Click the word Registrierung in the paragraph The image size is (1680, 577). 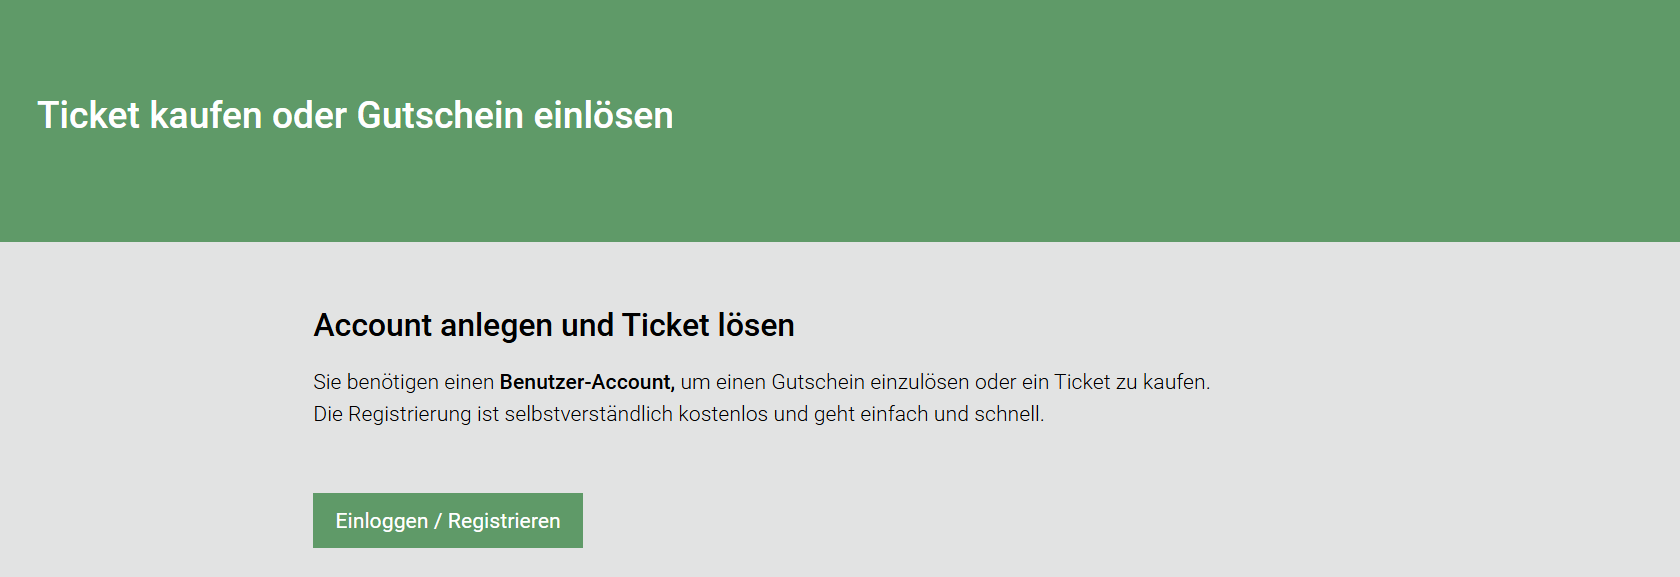[409, 414]
